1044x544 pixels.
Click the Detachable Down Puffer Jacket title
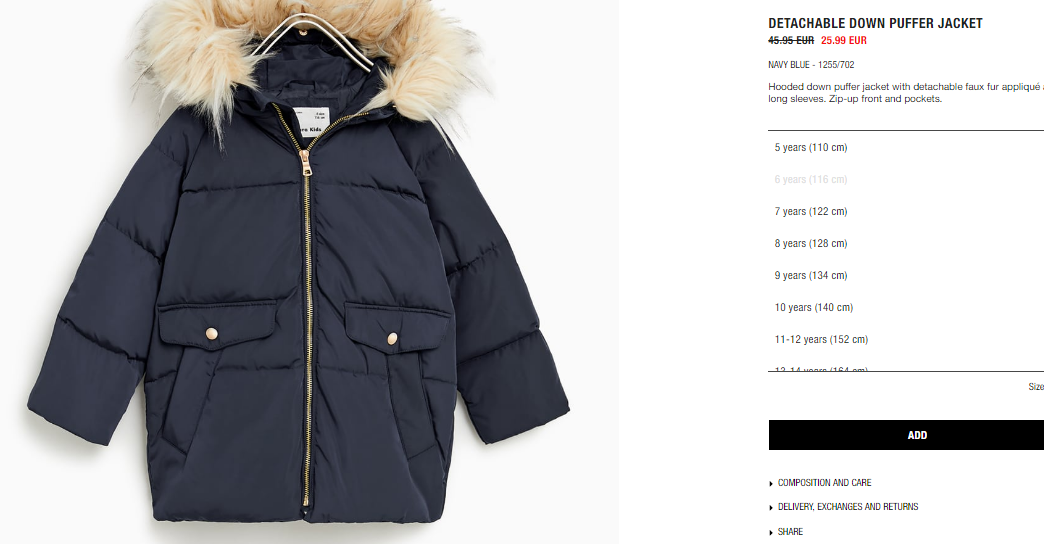[x=875, y=23]
